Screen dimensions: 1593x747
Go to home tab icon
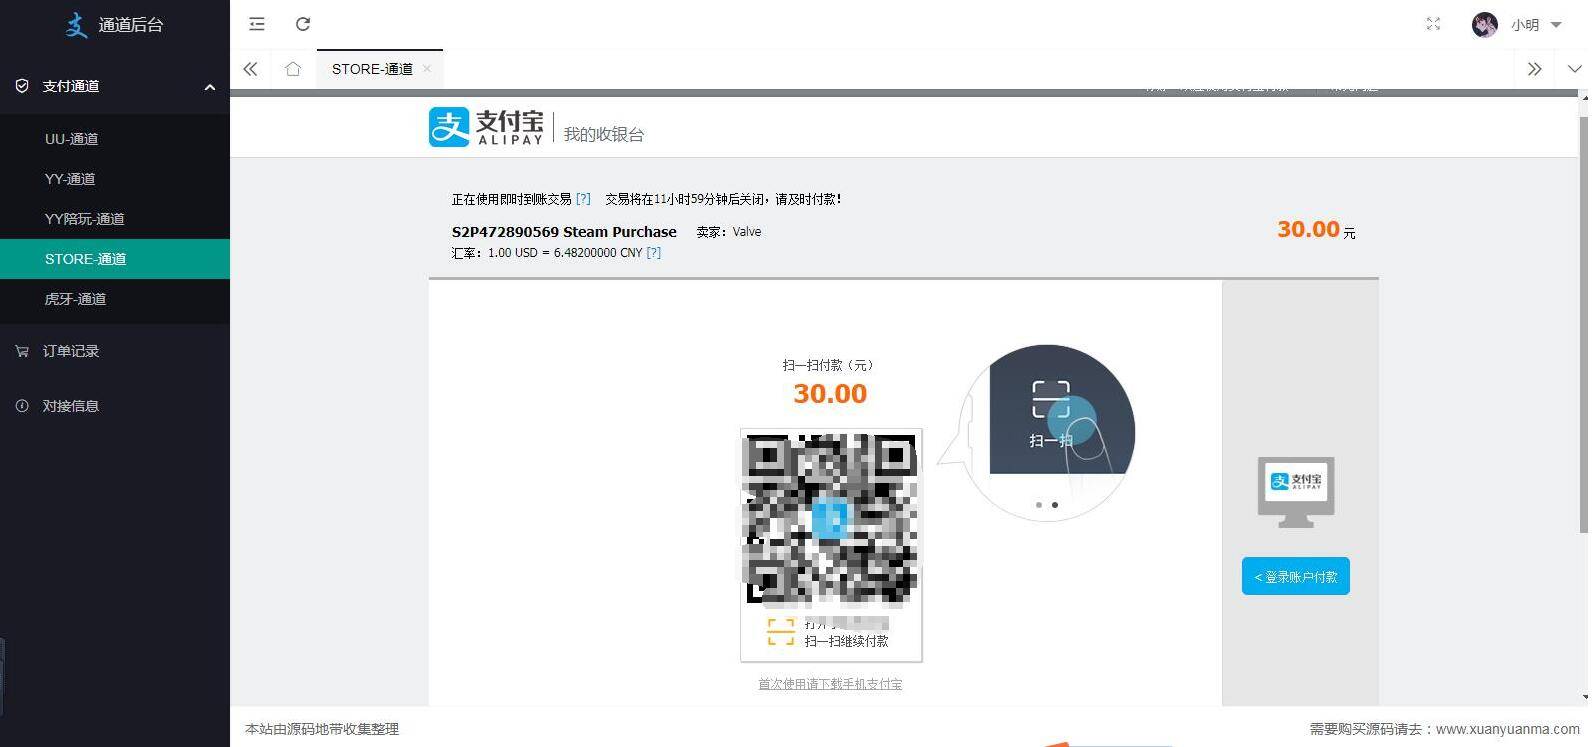[293, 69]
